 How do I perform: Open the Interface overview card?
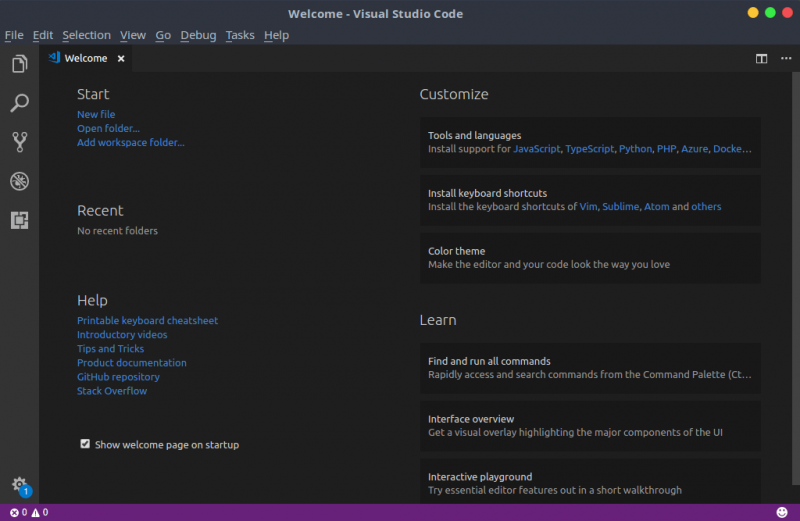click(x=590, y=426)
